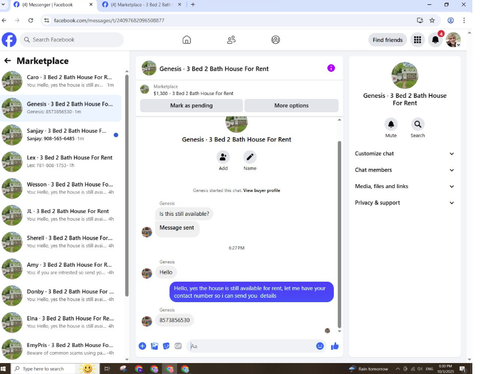Open the emoji picker in message box
Viewport: 500px width, 374px height.
(320, 346)
